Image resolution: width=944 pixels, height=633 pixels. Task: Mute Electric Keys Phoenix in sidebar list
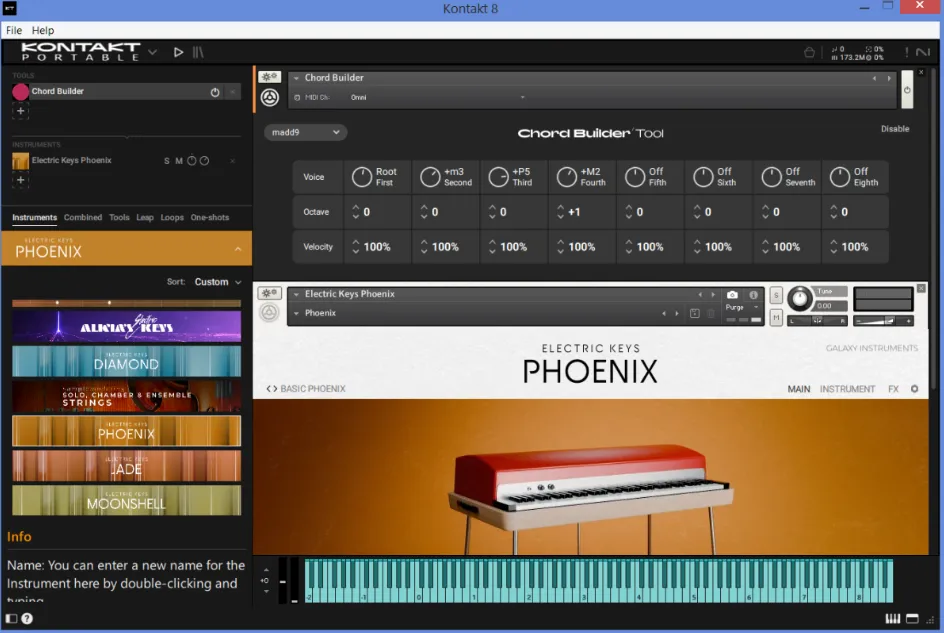coord(179,161)
